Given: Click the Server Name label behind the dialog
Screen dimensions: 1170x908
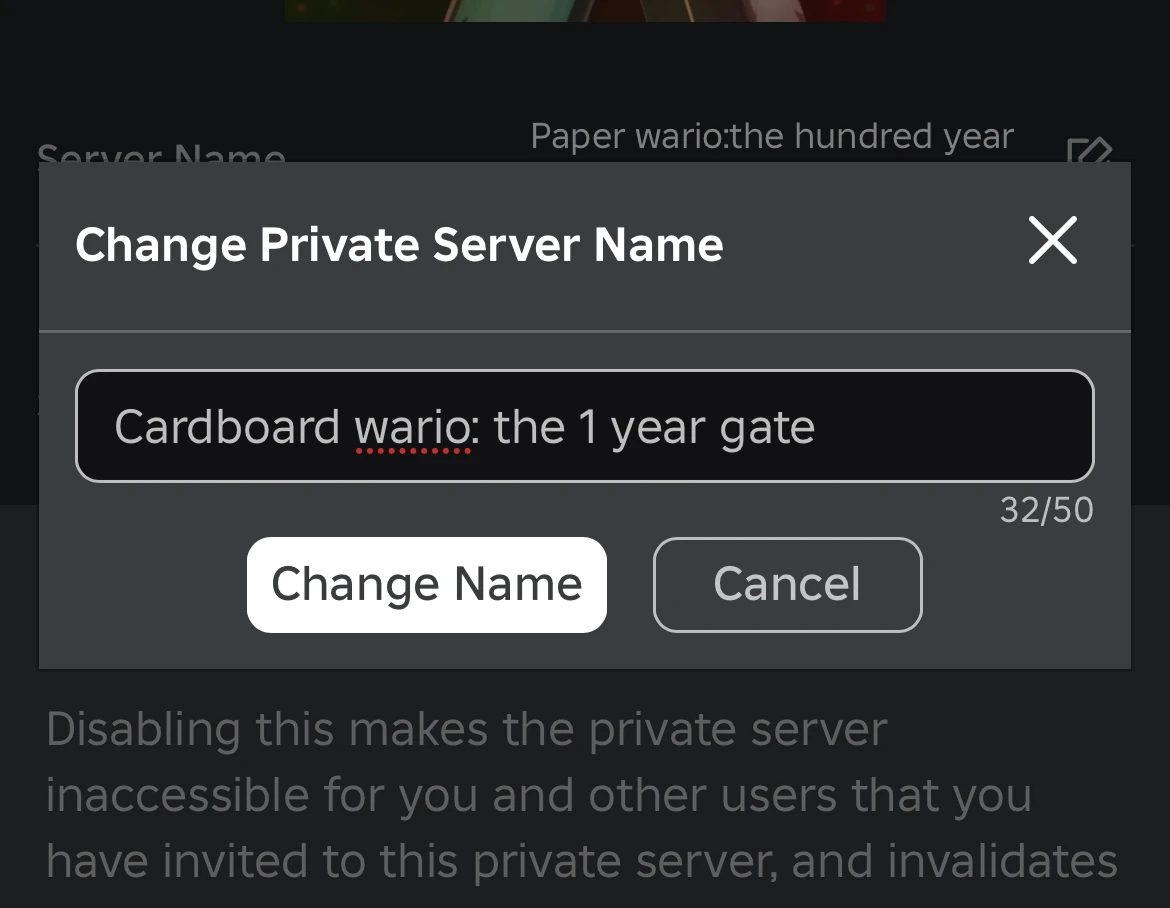Looking at the screenshot, I should (x=162, y=153).
